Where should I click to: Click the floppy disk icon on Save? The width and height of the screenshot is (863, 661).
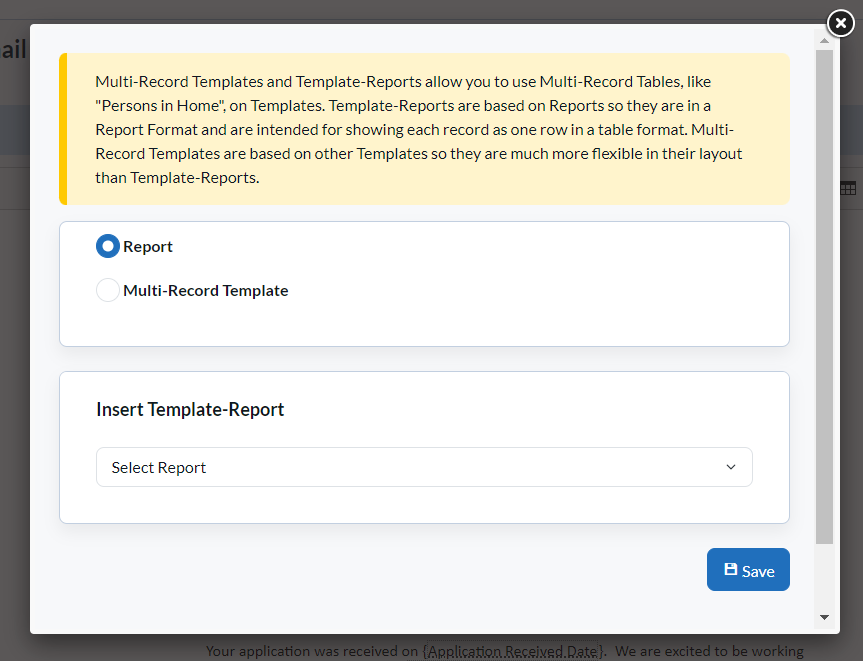pyautogui.click(x=730, y=570)
